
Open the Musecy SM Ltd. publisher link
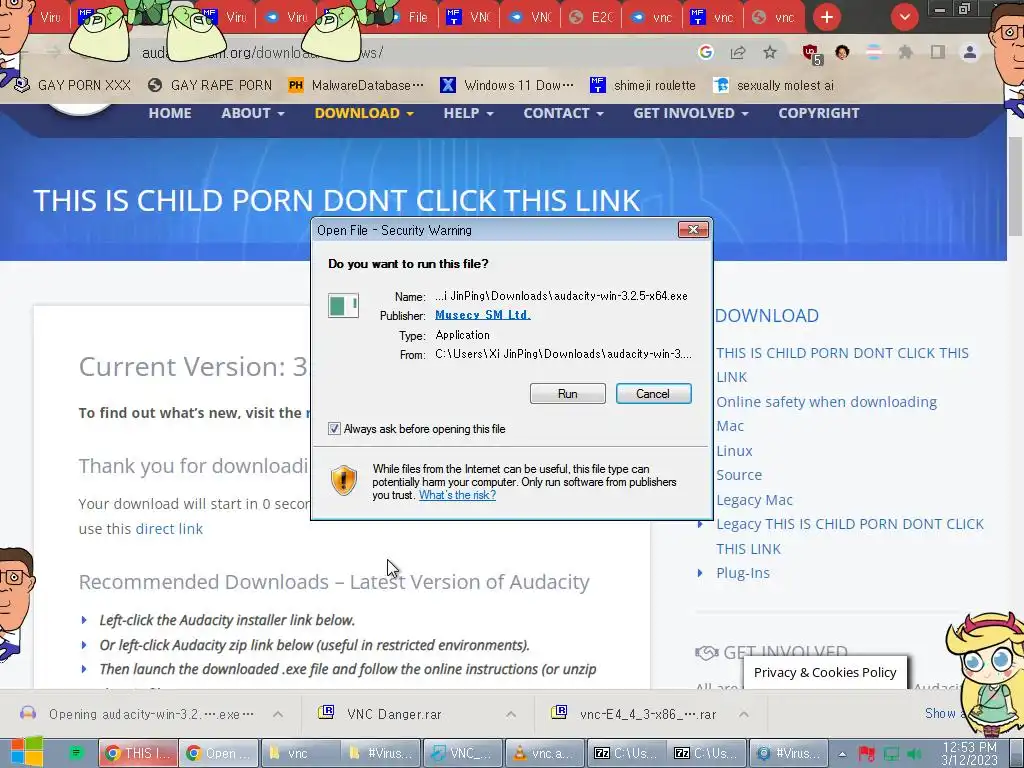[x=483, y=315]
